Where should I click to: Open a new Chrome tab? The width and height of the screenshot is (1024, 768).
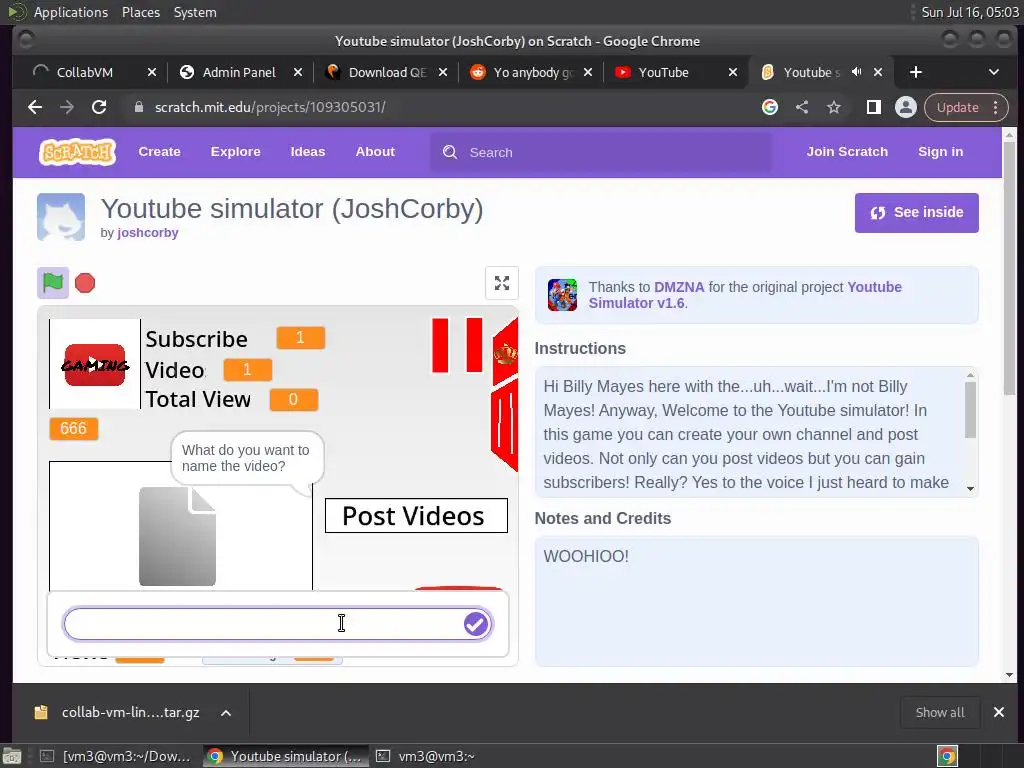click(916, 72)
